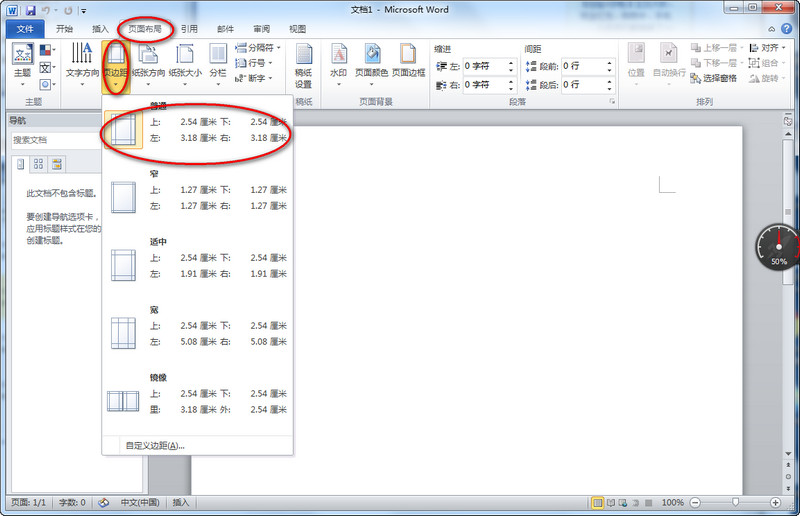Choose the 适中 moderate margins preset
The height and width of the screenshot is (516, 800).
tap(197, 263)
